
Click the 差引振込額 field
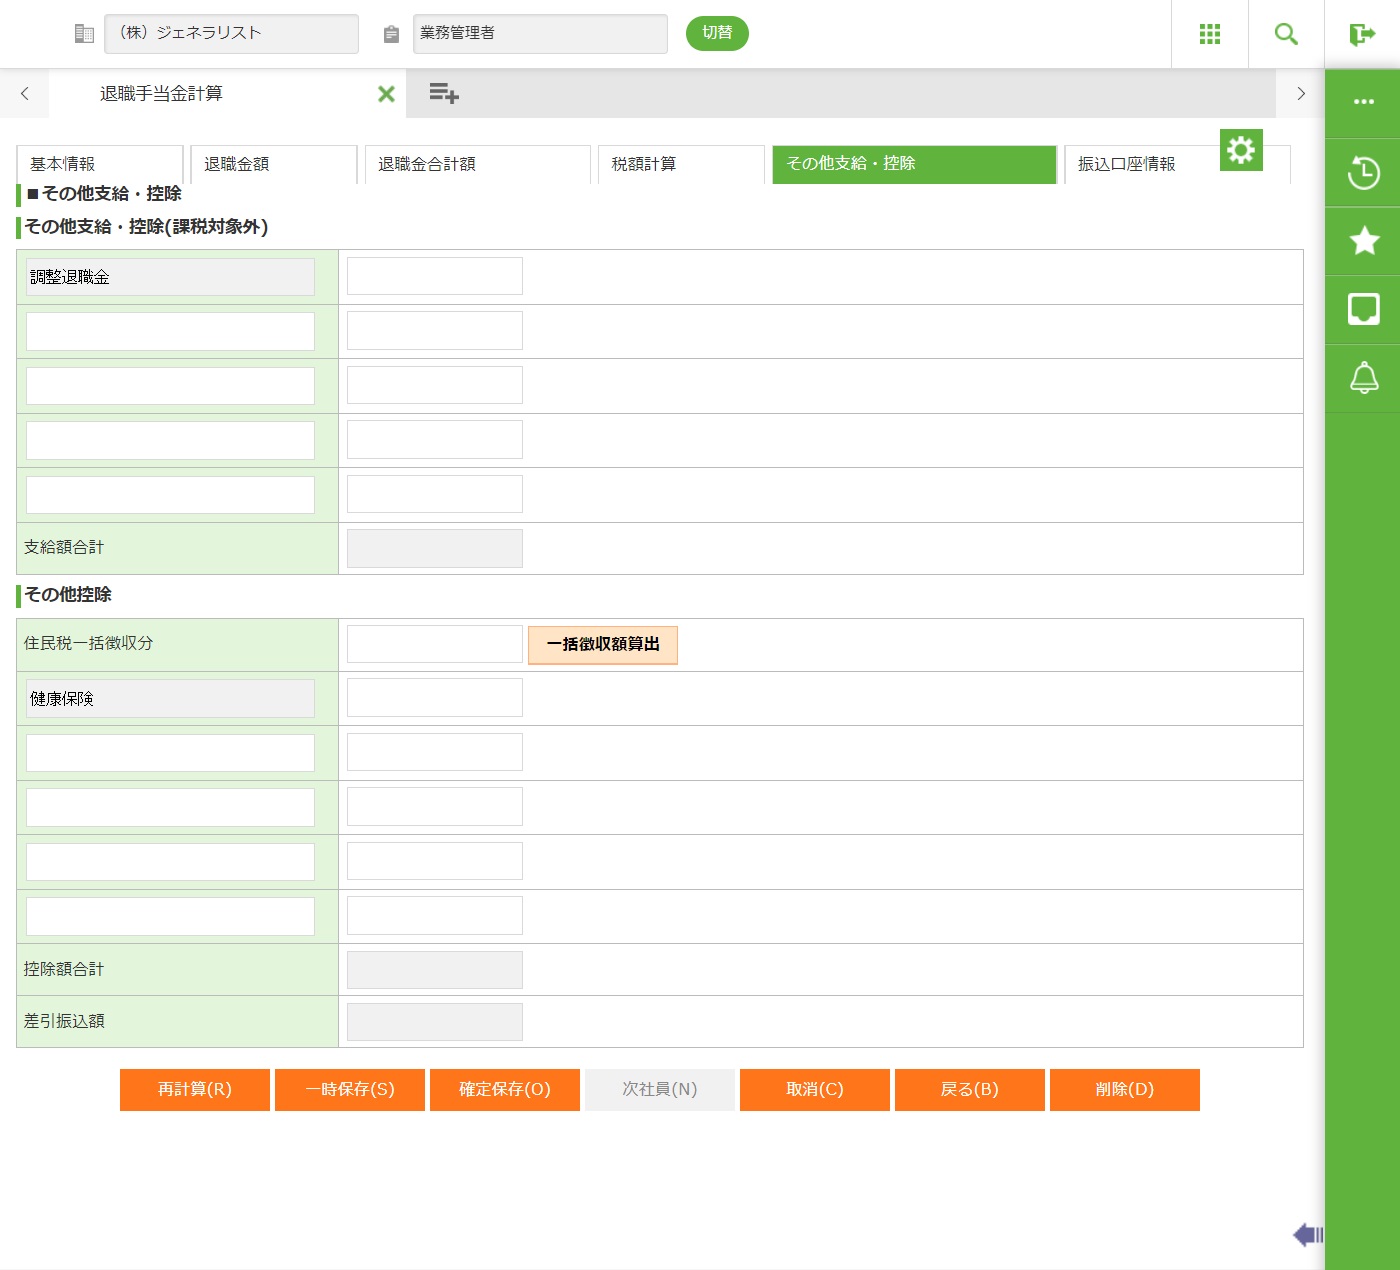pyautogui.click(x=435, y=1022)
